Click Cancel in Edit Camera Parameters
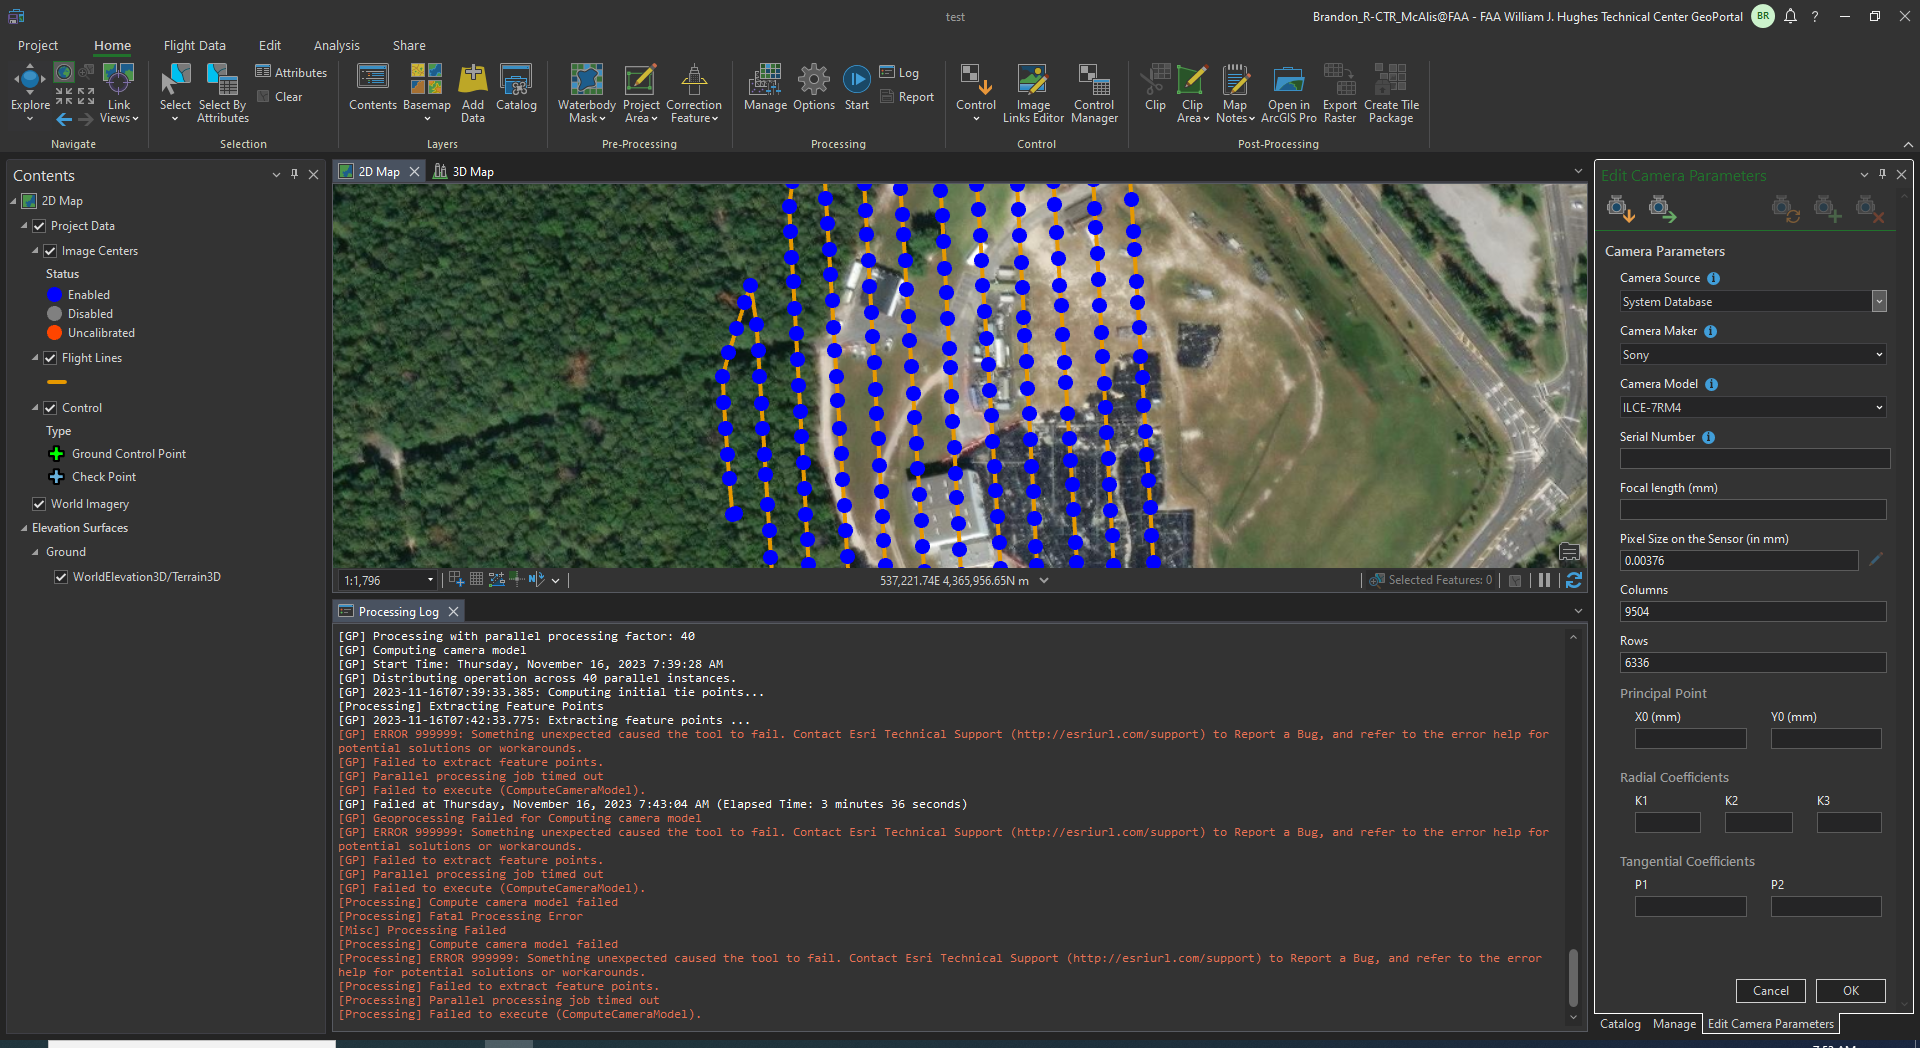 click(1770, 991)
